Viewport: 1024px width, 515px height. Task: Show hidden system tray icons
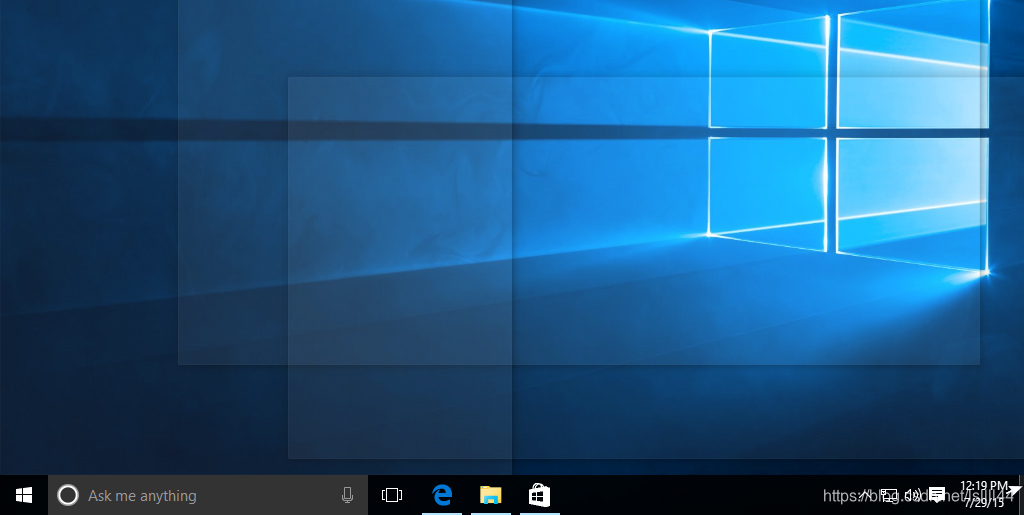(x=866, y=495)
